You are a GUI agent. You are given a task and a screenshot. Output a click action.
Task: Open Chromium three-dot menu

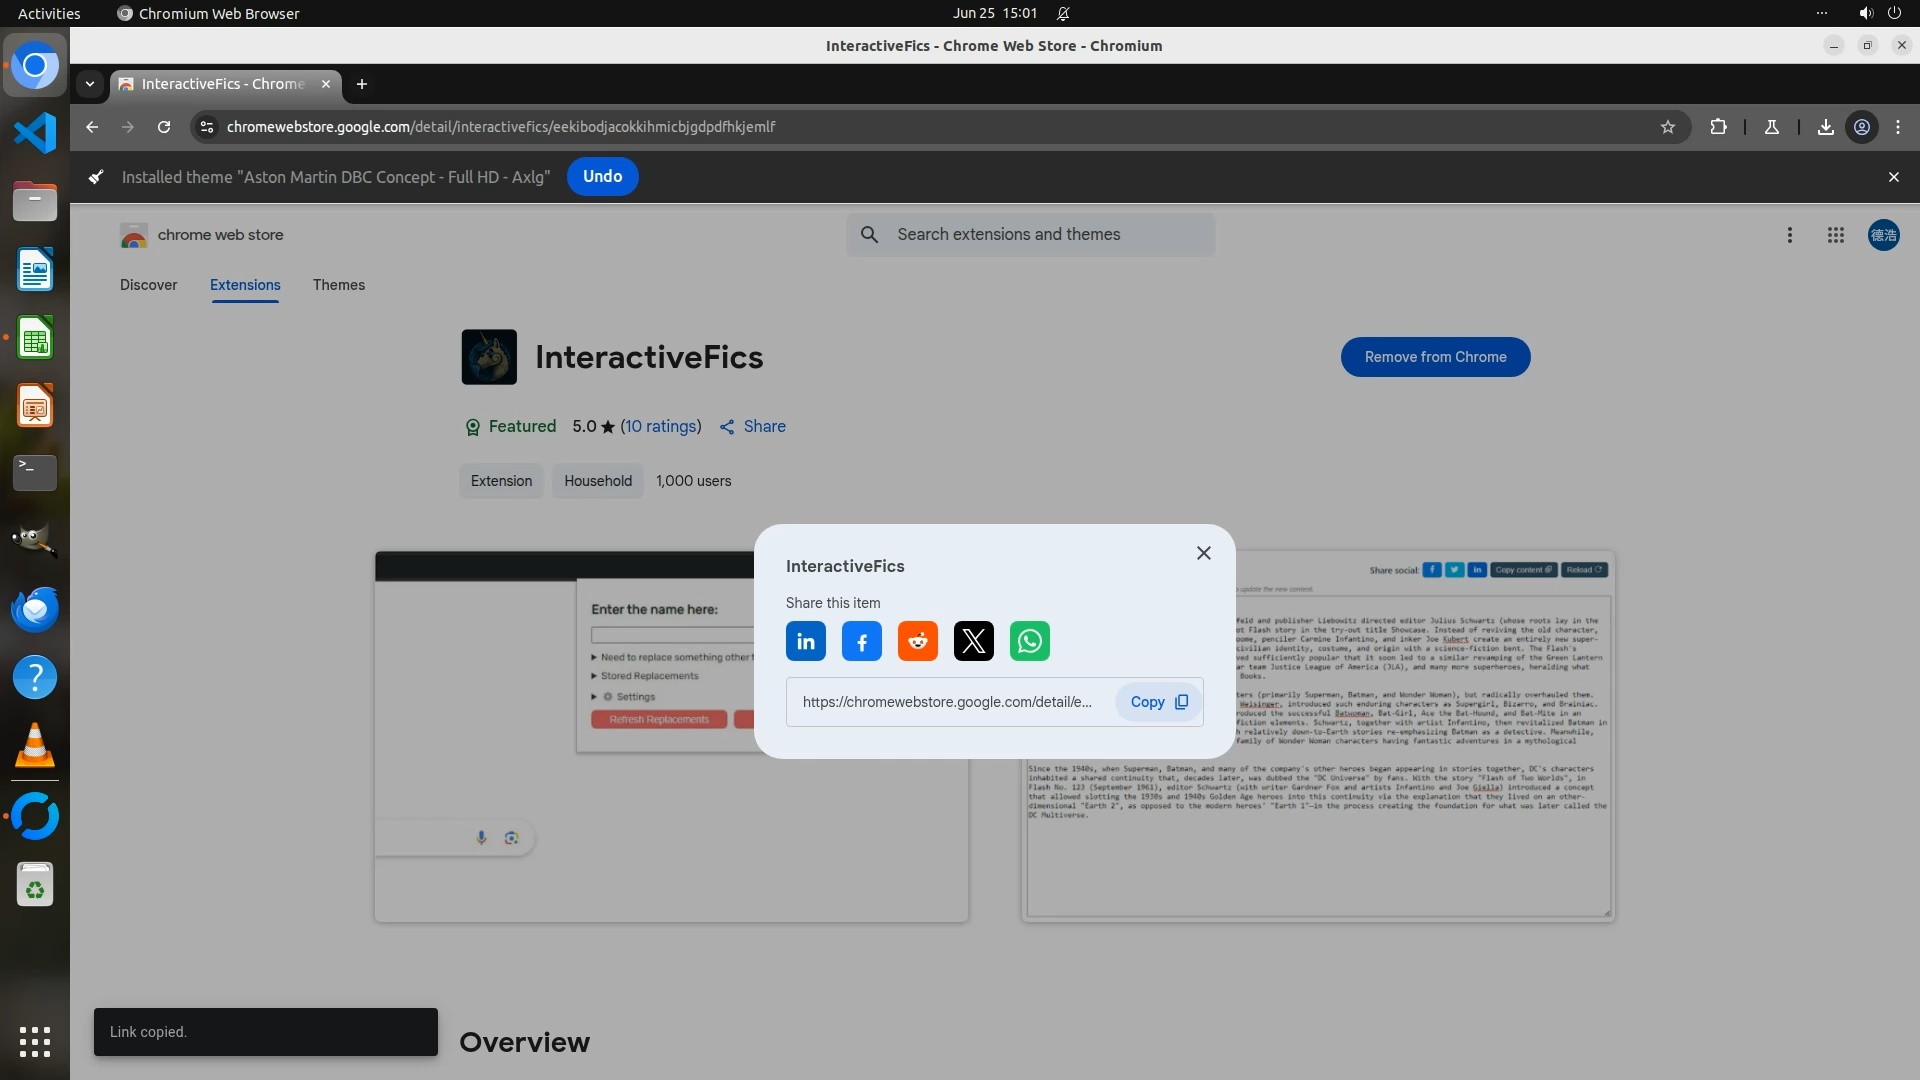(1898, 127)
